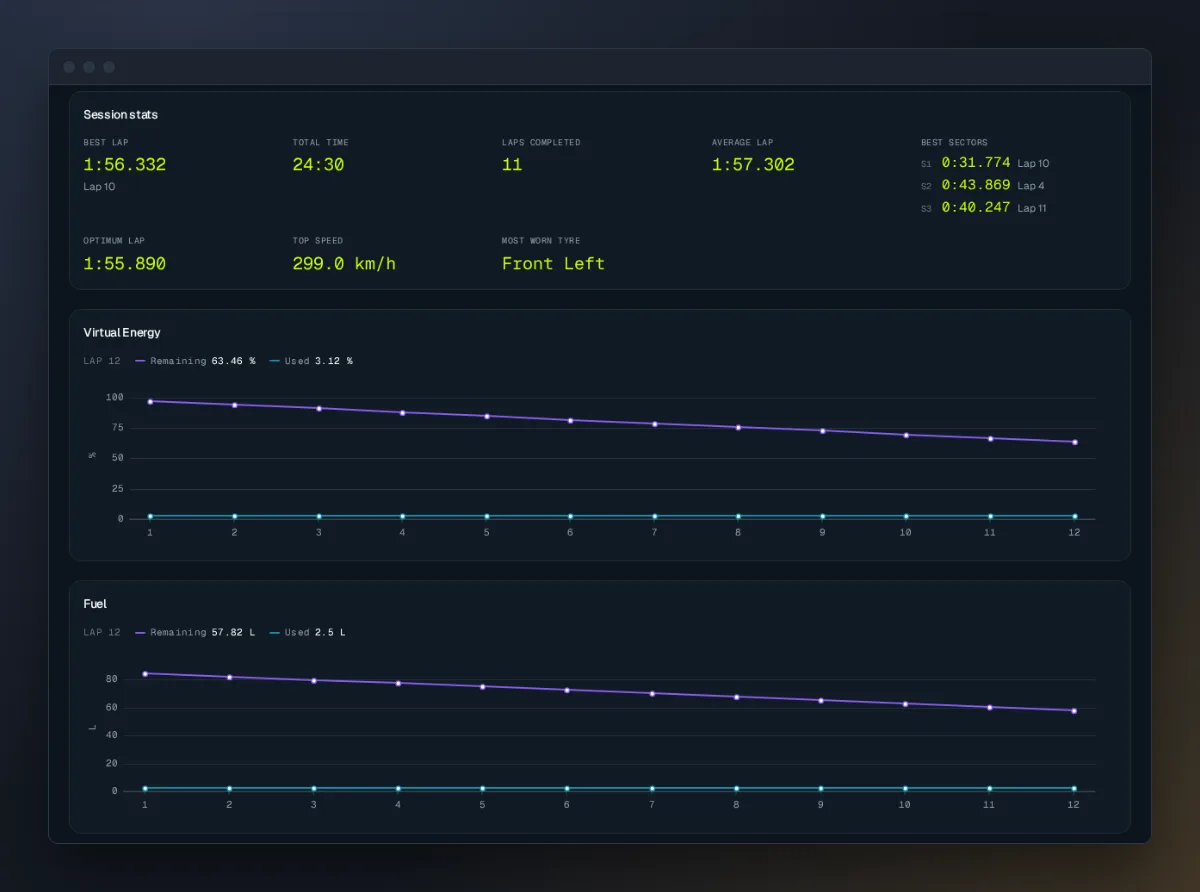Select Fuel remaining point at lap 7

pos(652,693)
